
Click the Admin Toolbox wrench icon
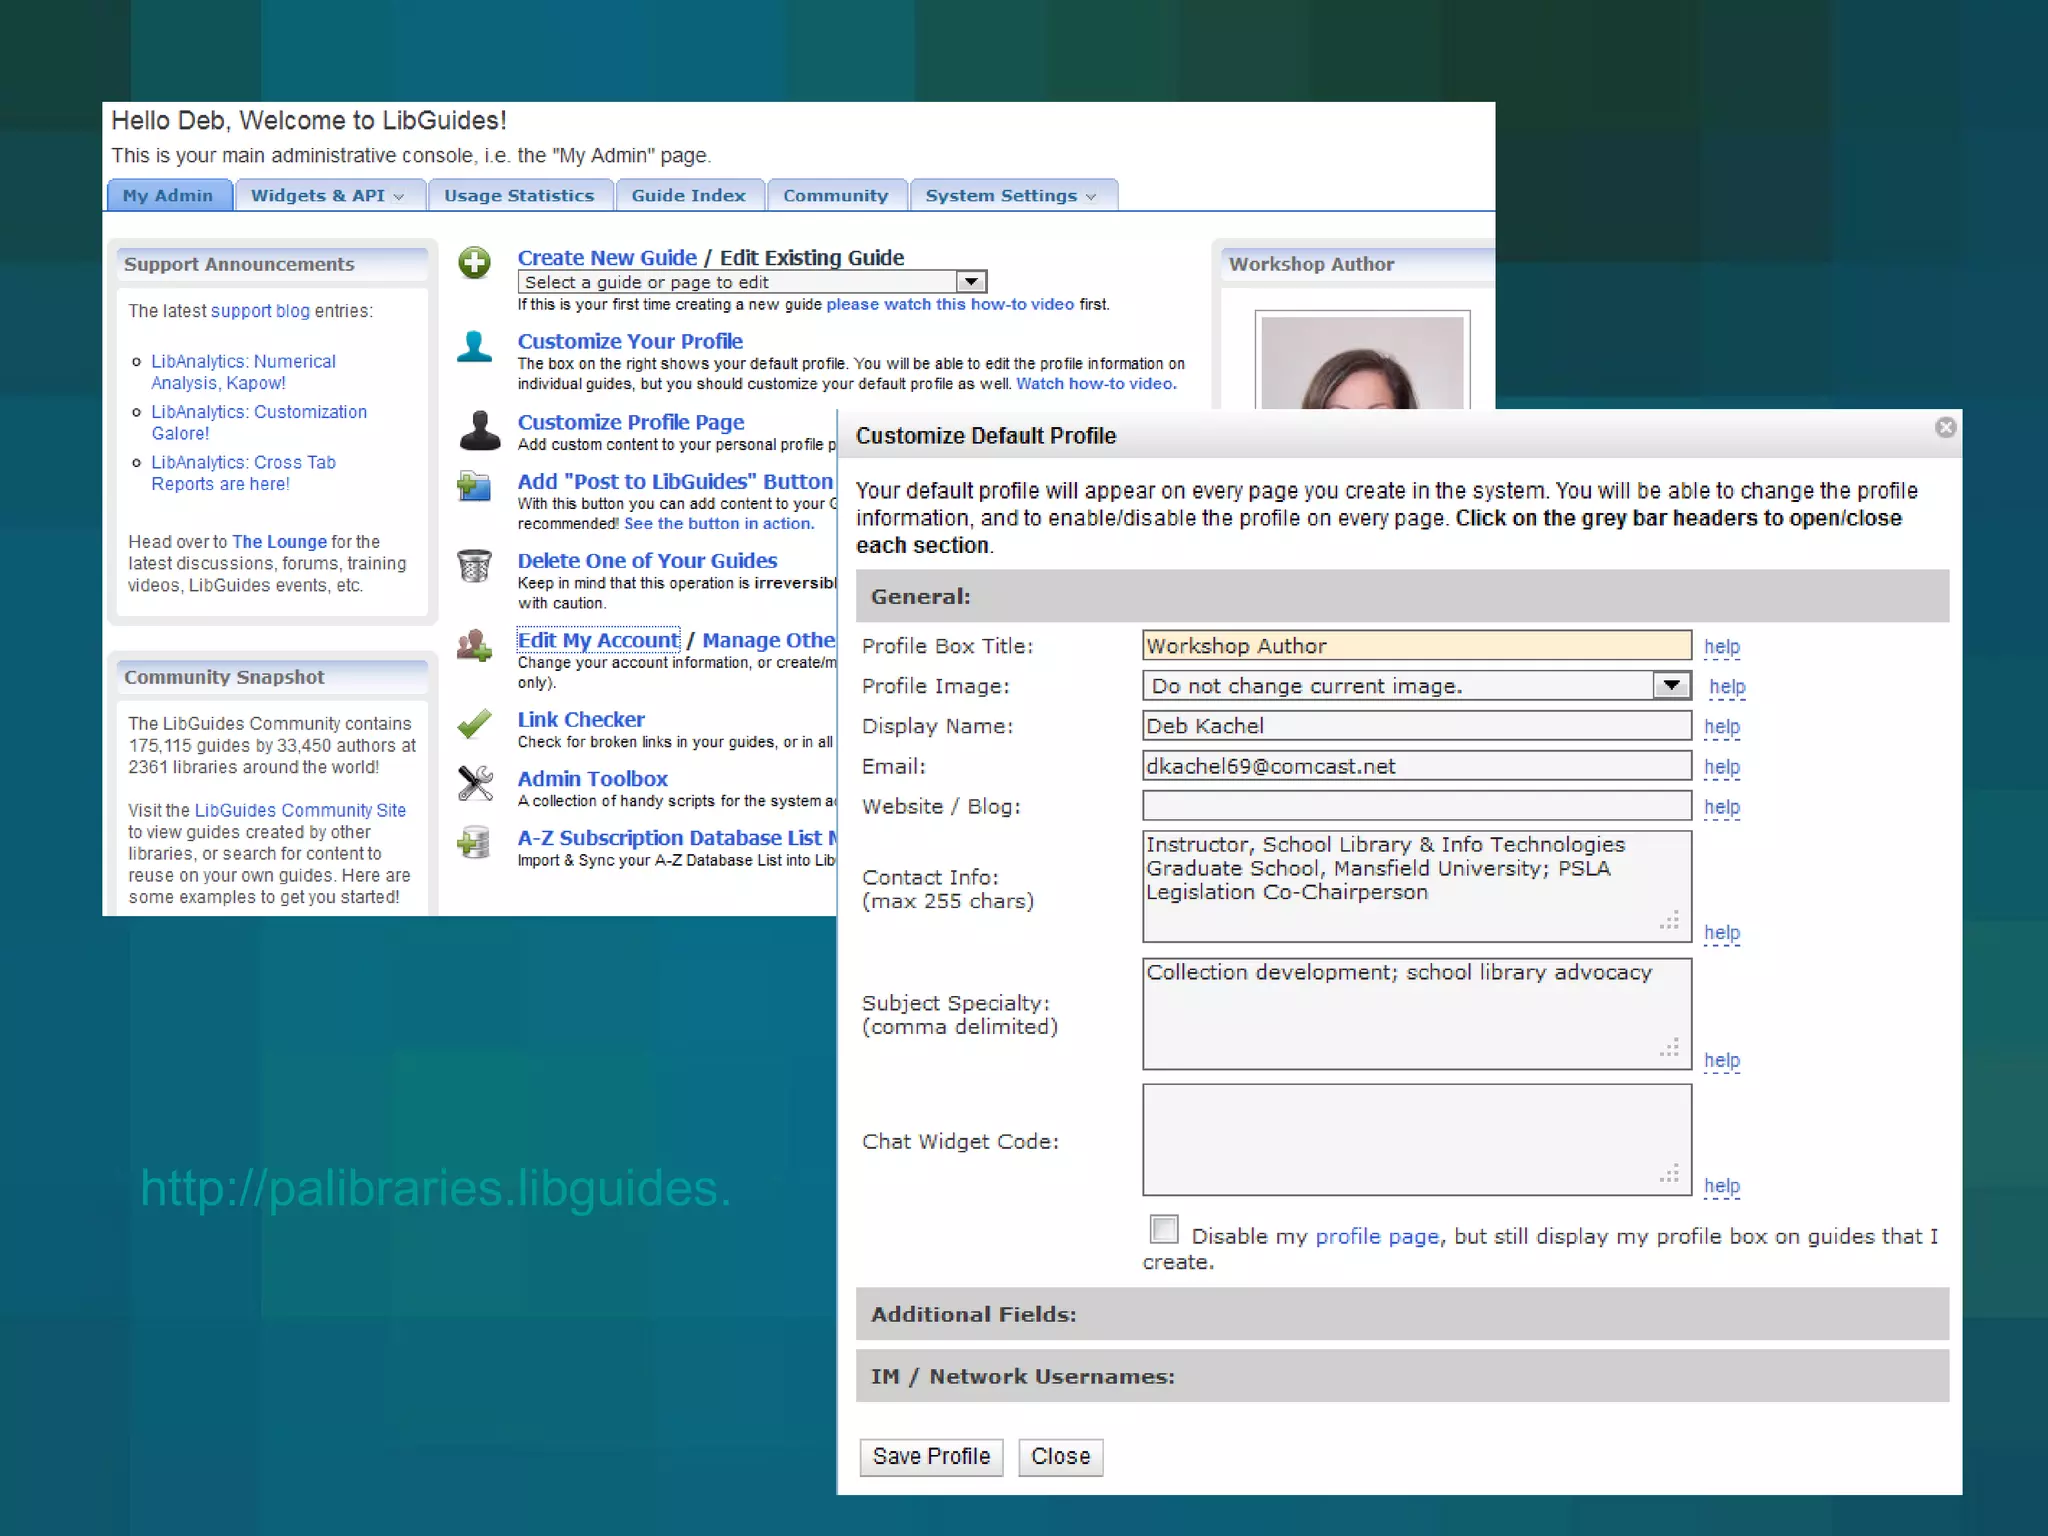point(475,783)
